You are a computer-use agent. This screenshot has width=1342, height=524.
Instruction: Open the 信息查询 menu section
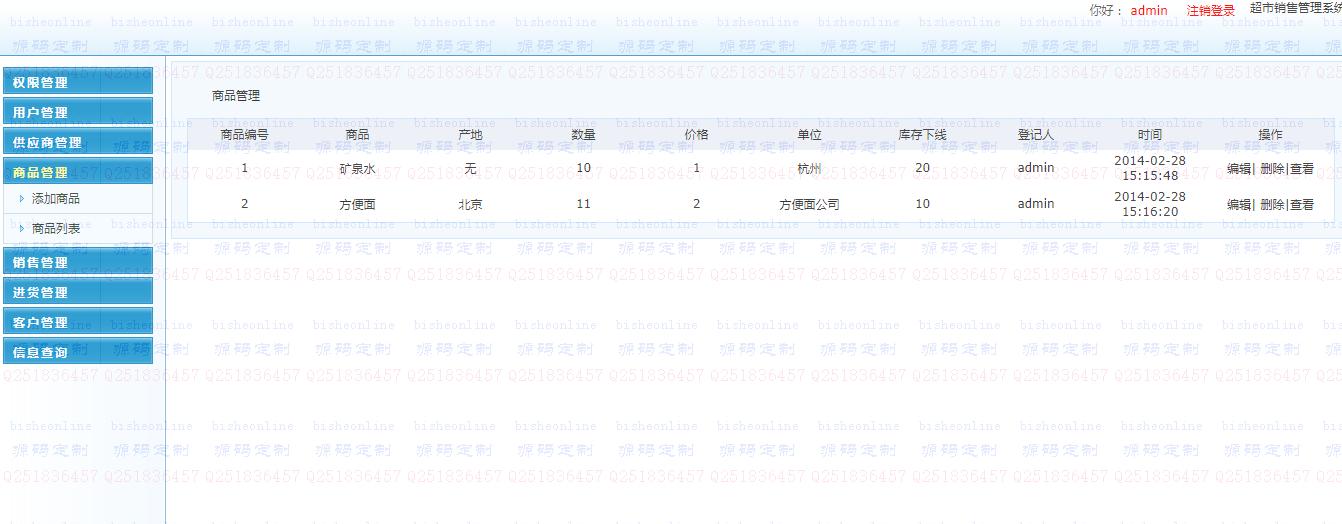77,352
